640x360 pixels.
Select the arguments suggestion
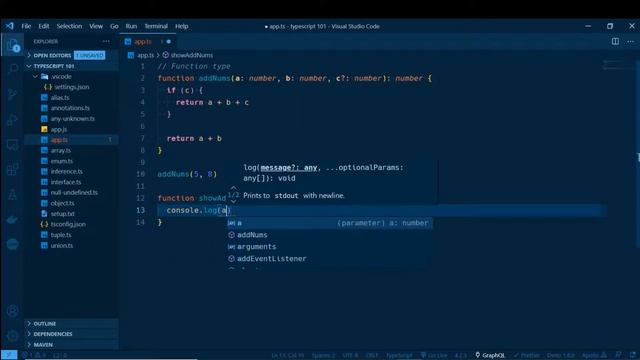coord(330,247)
